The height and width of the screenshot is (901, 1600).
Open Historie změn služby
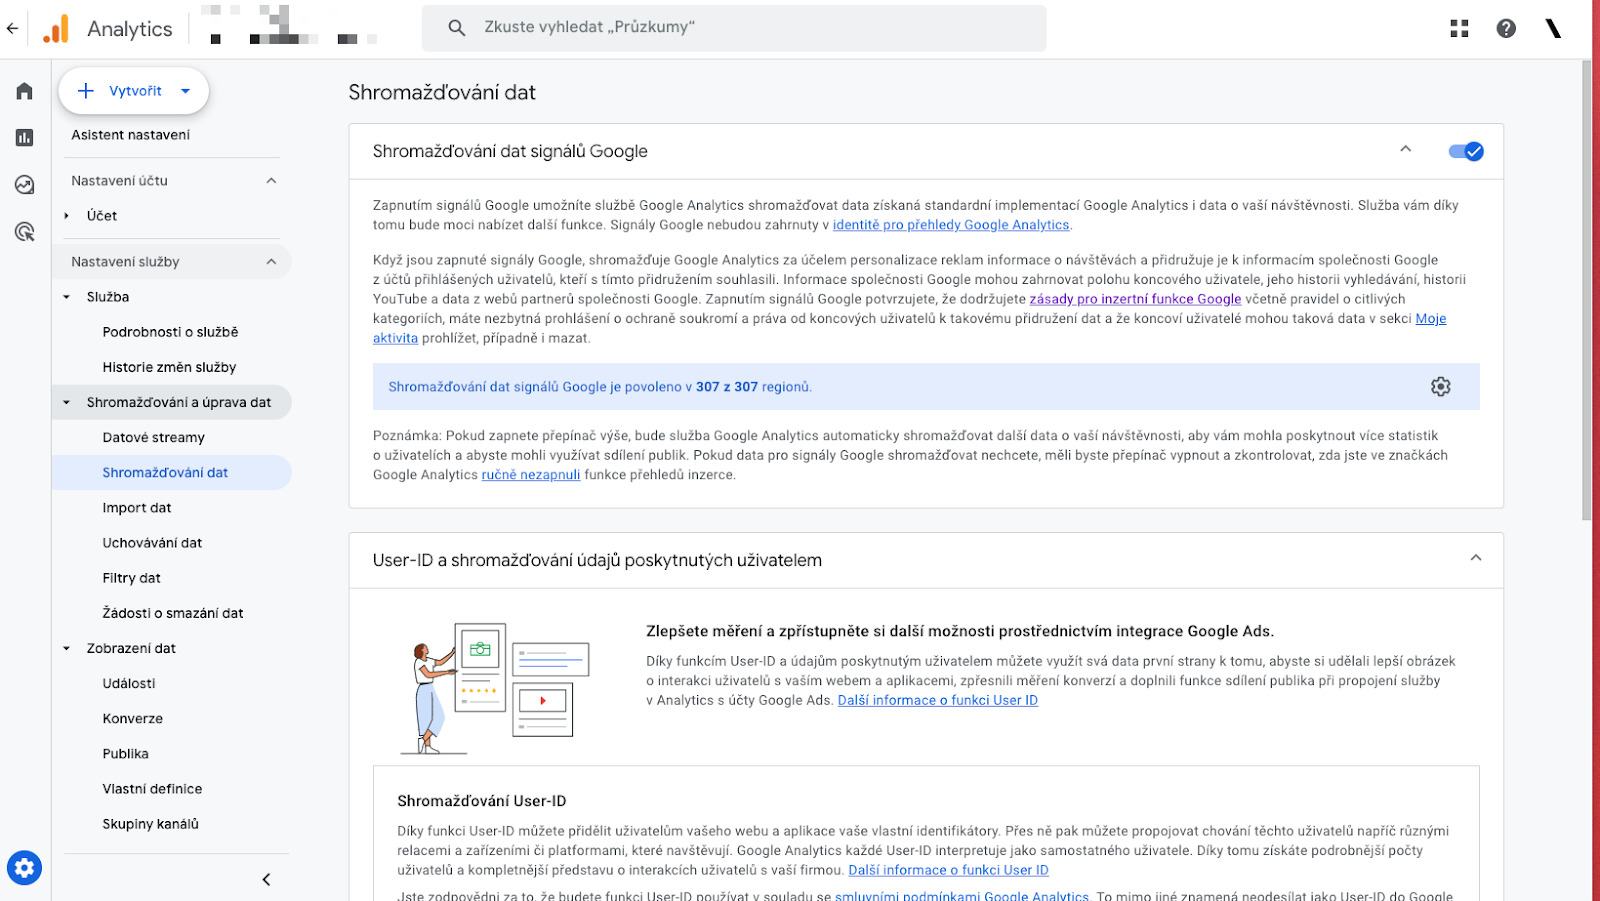tap(169, 367)
